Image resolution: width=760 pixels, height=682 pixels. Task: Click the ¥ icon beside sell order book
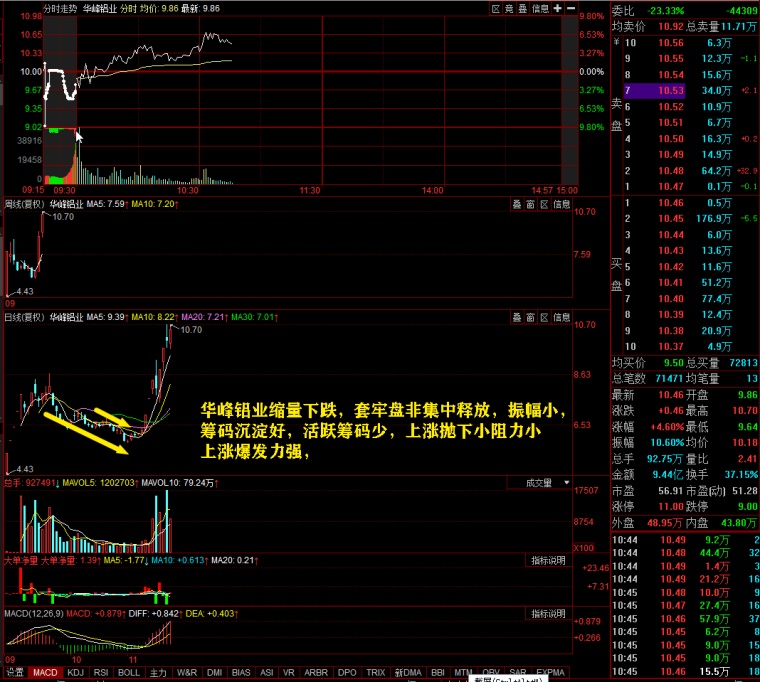616,43
